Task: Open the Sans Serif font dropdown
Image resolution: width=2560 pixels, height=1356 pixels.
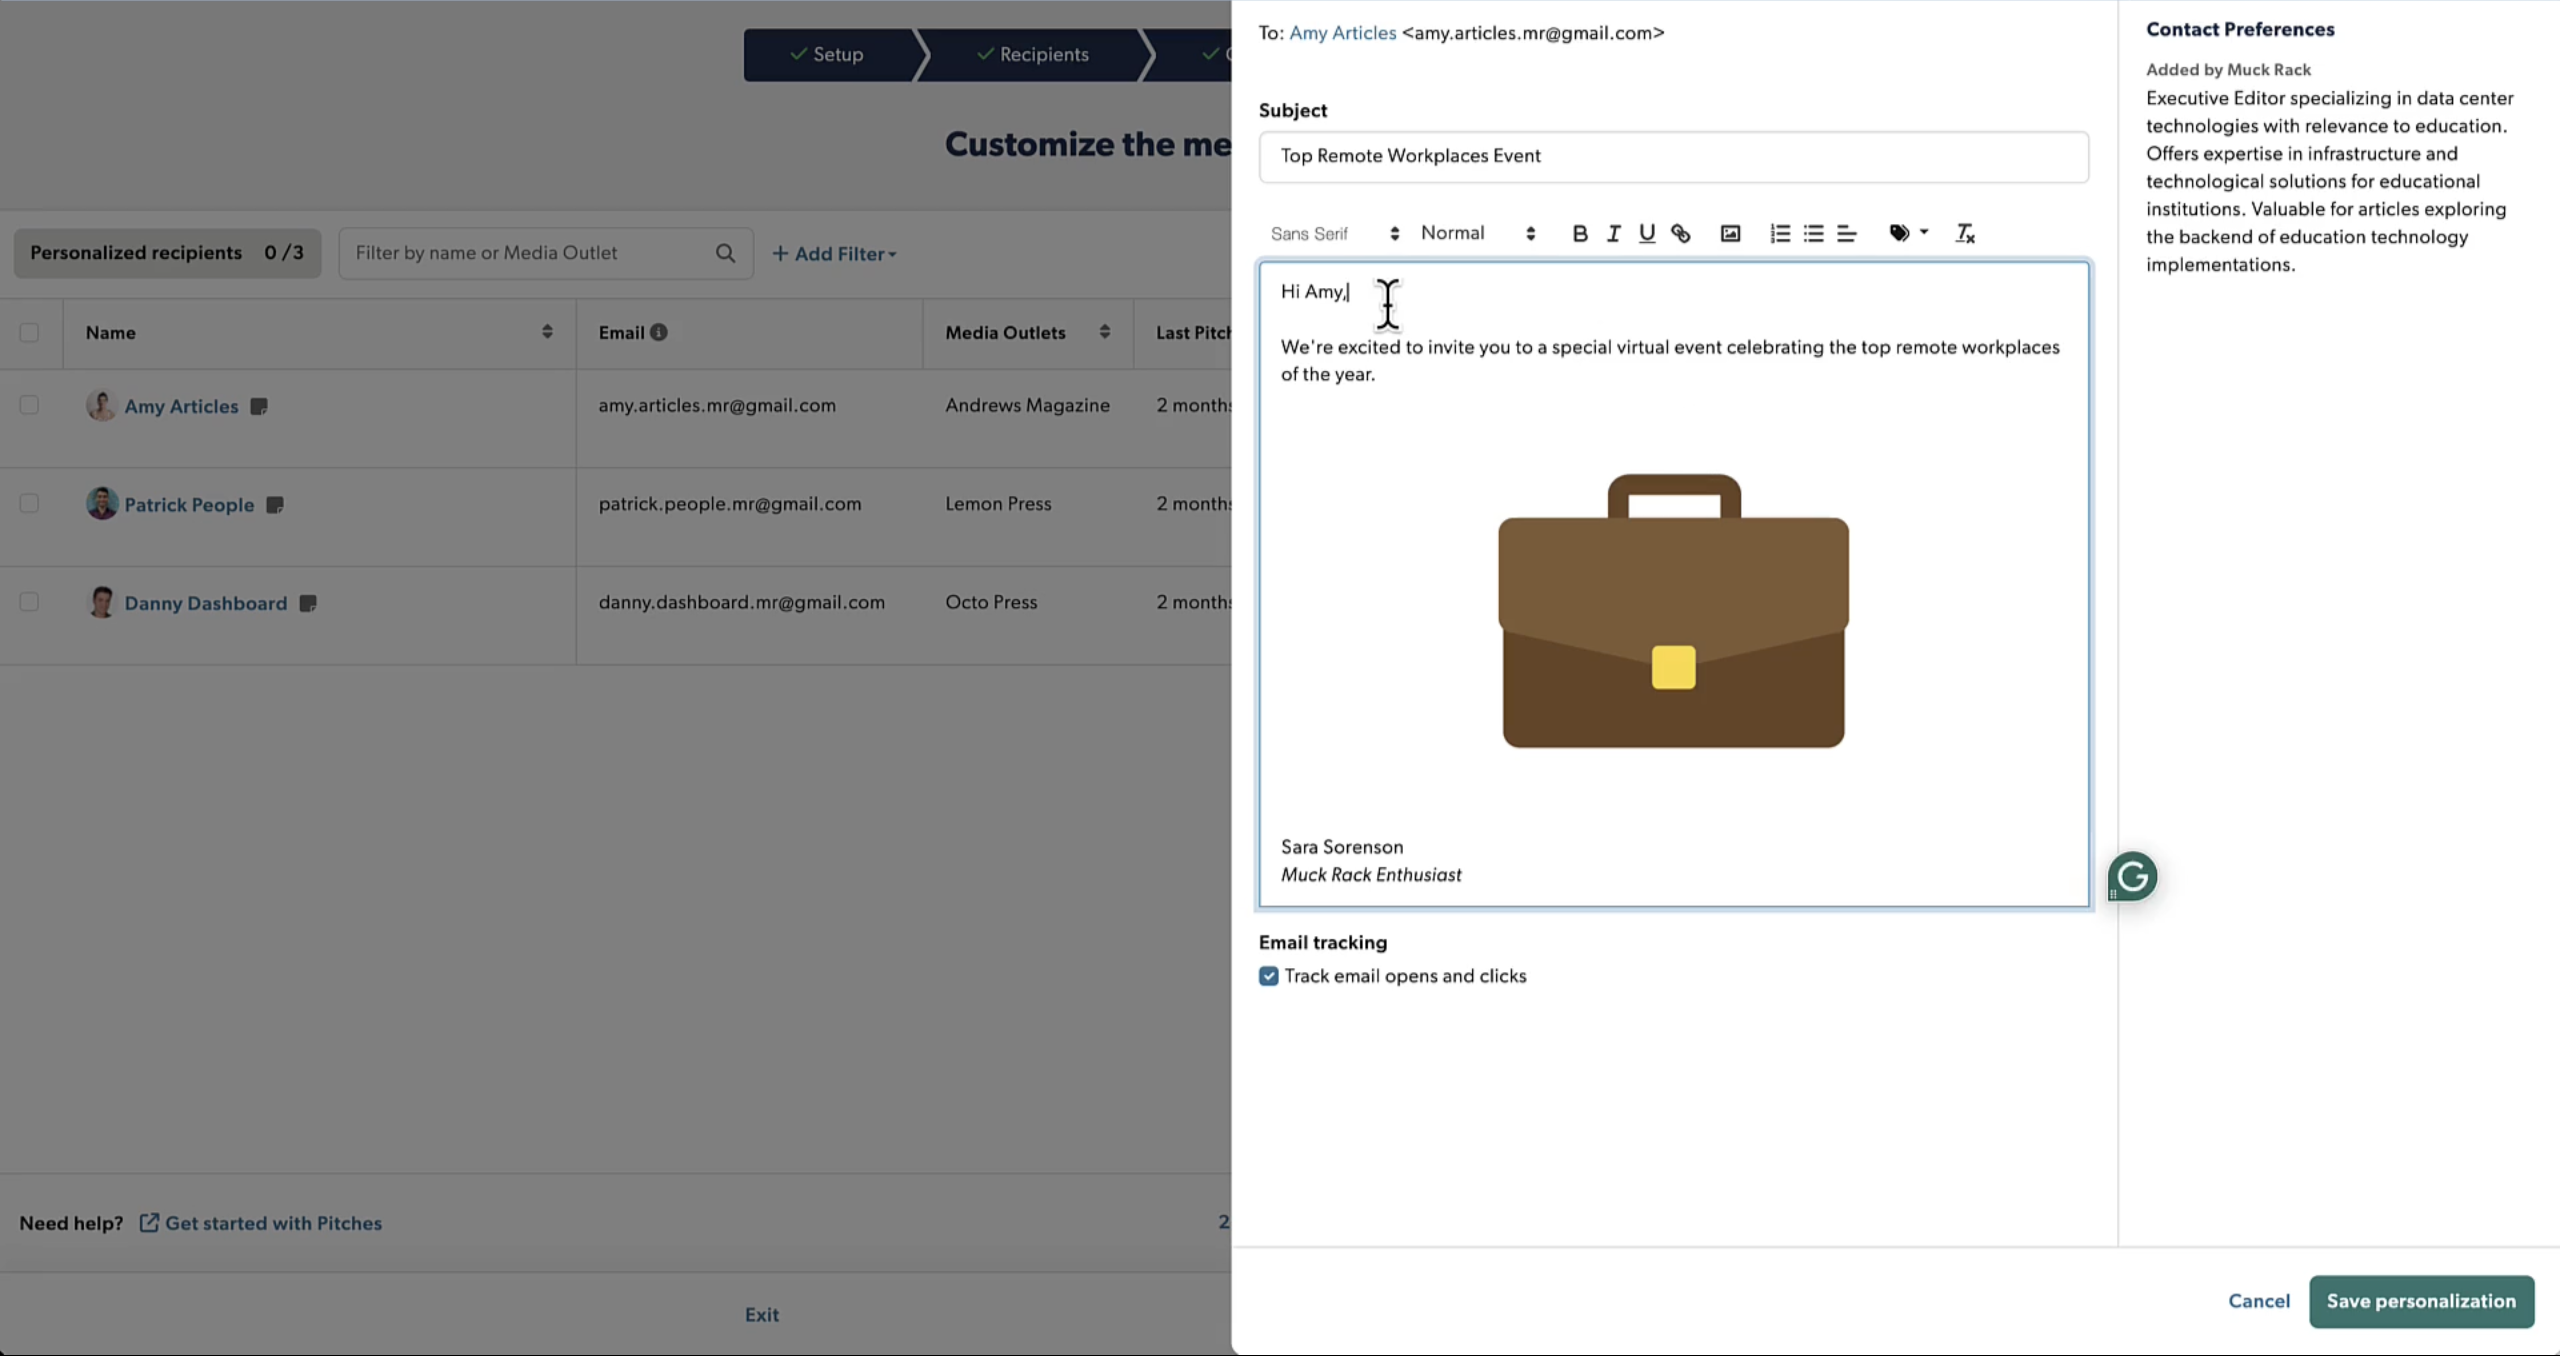Action: pyautogui.click(x=1334, y=234)
